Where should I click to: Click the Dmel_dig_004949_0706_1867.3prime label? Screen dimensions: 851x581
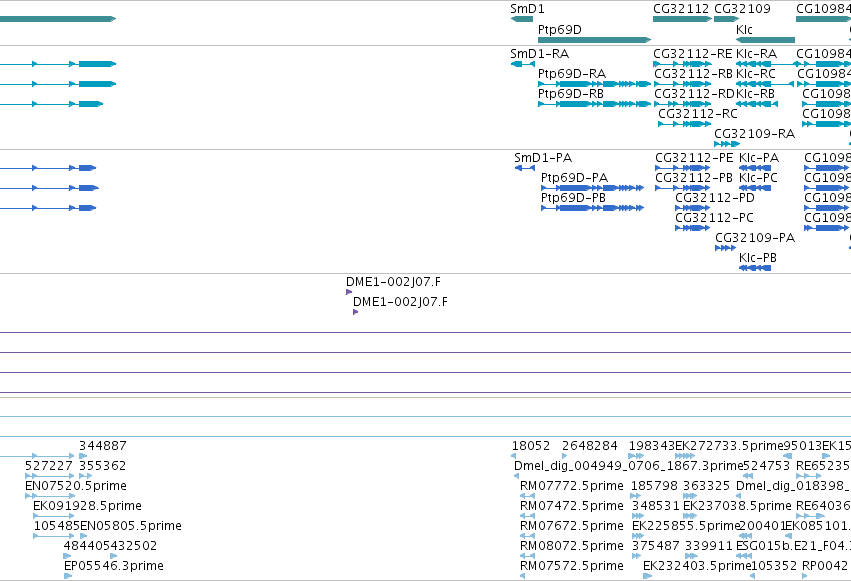click(628, 465)
